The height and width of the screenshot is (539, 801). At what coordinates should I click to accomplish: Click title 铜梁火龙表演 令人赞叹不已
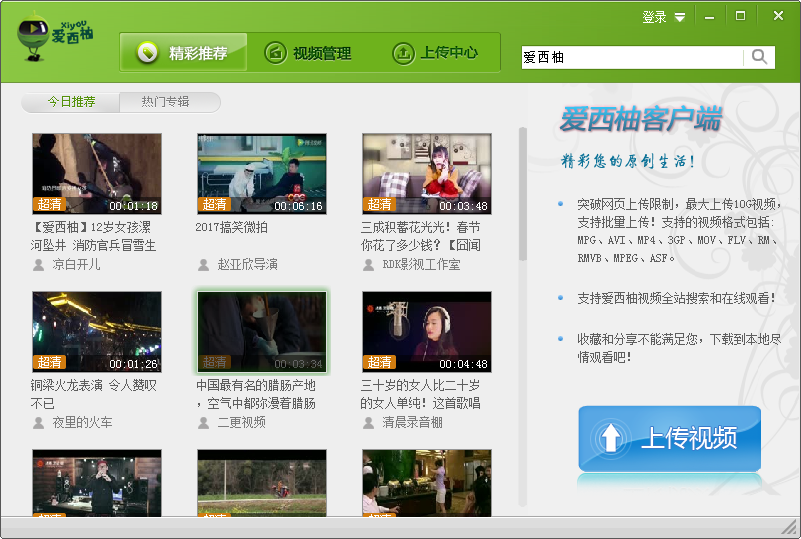(93, 394)
